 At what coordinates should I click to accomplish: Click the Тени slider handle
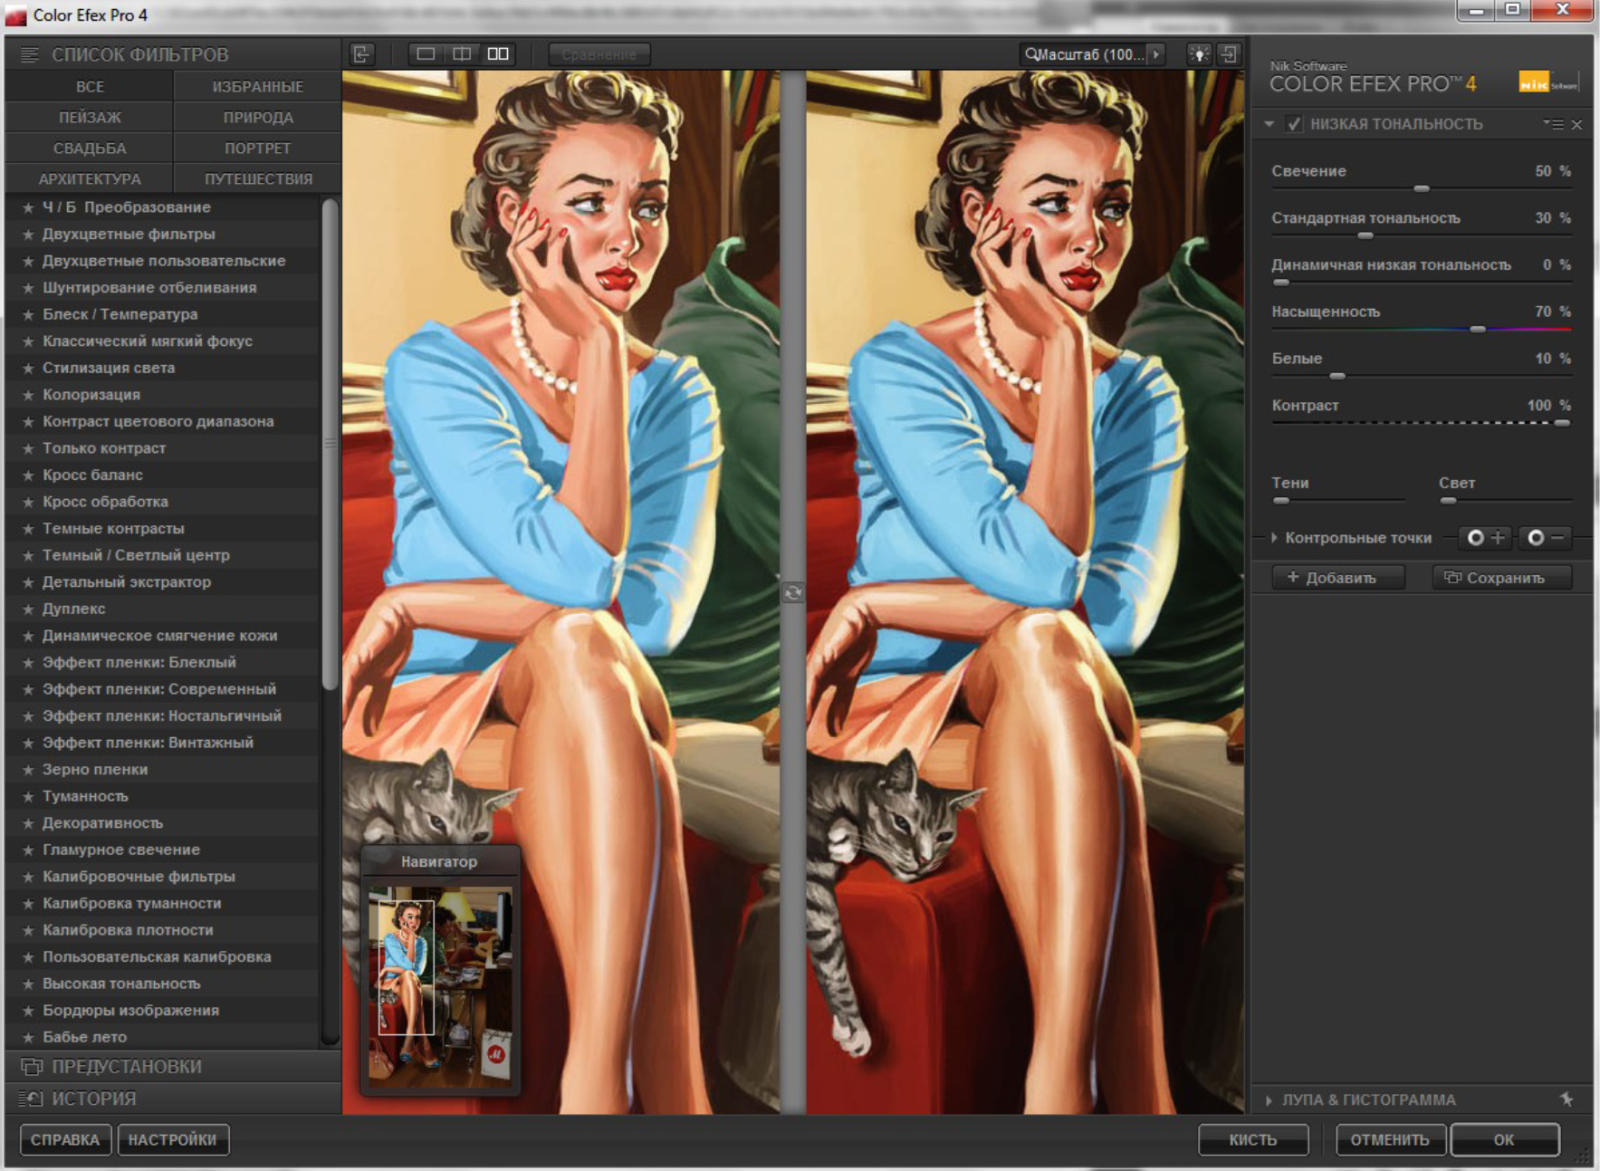coord(1281,500)
